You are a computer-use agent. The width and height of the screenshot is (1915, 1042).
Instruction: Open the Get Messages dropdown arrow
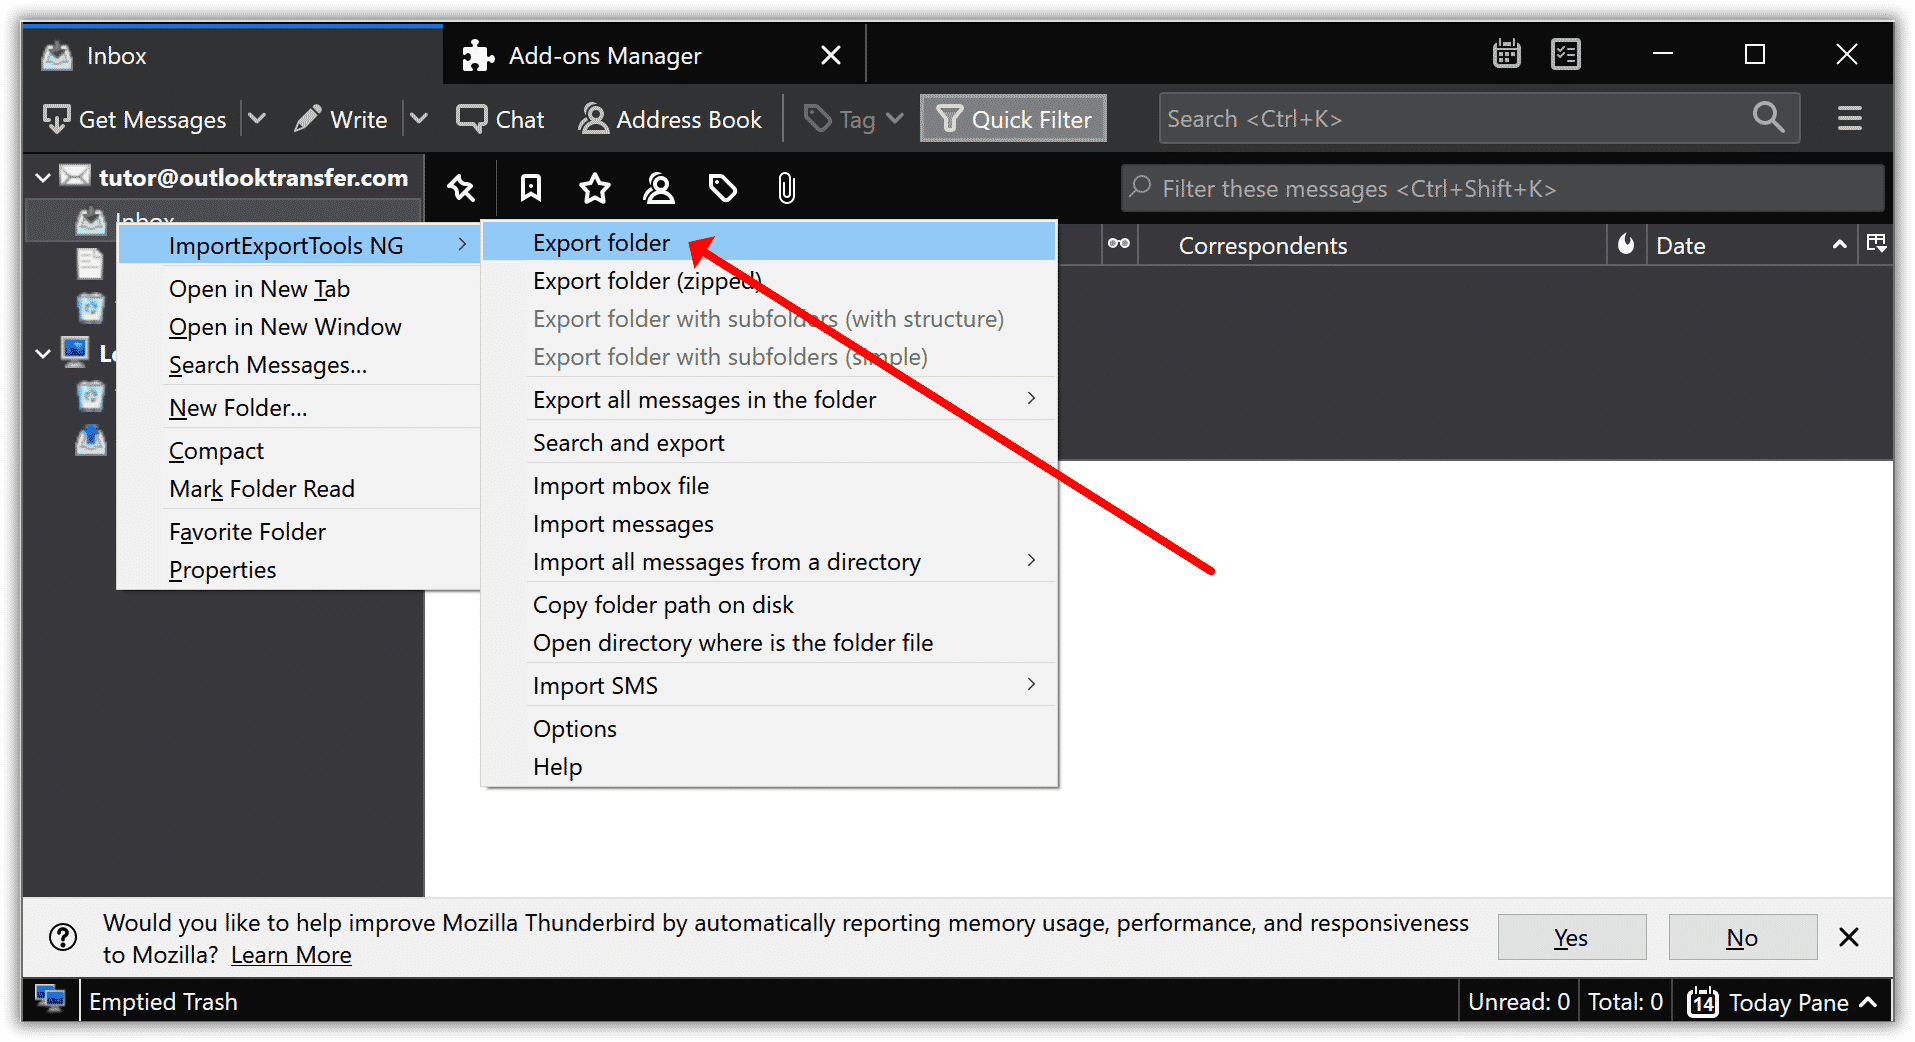pos(257,119)
